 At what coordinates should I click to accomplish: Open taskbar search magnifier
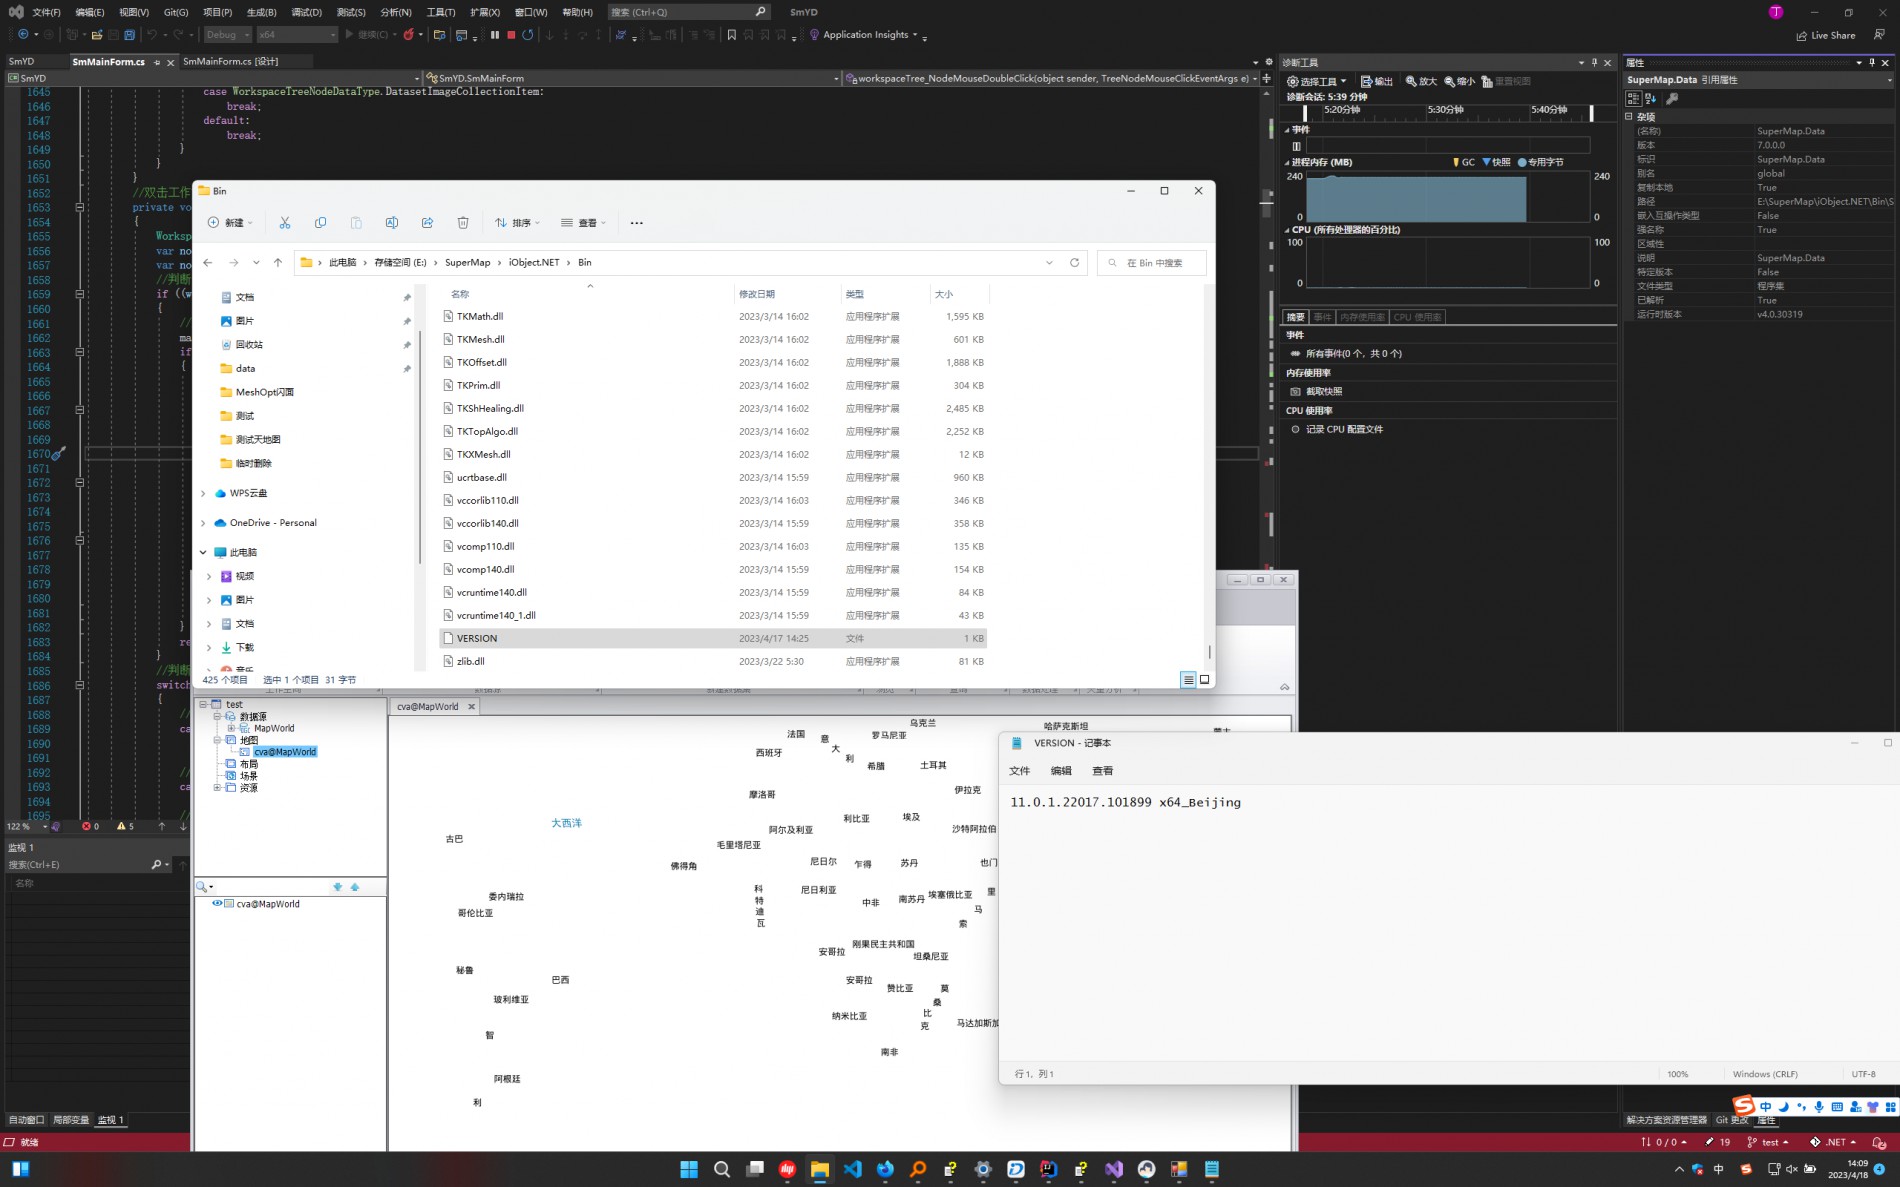[722, 1169]
